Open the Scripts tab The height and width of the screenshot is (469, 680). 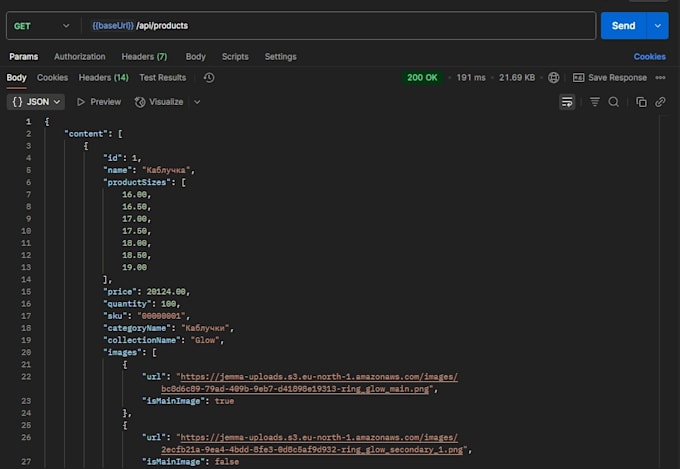235,56
